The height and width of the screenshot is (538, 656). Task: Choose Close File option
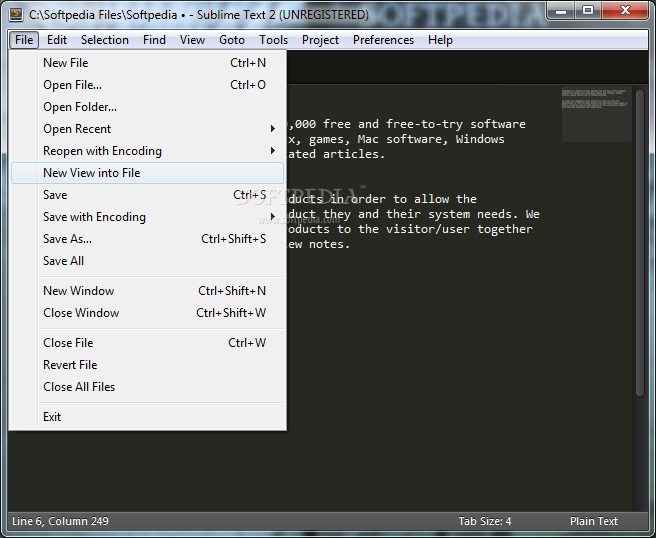tap(147, 343)
